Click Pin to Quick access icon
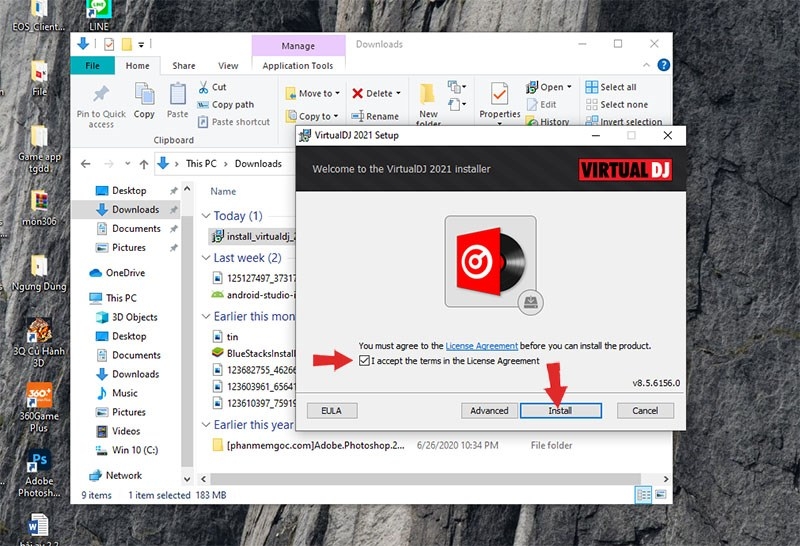The width and height of the screenshot is (800, 546). (x=101, y=94)
